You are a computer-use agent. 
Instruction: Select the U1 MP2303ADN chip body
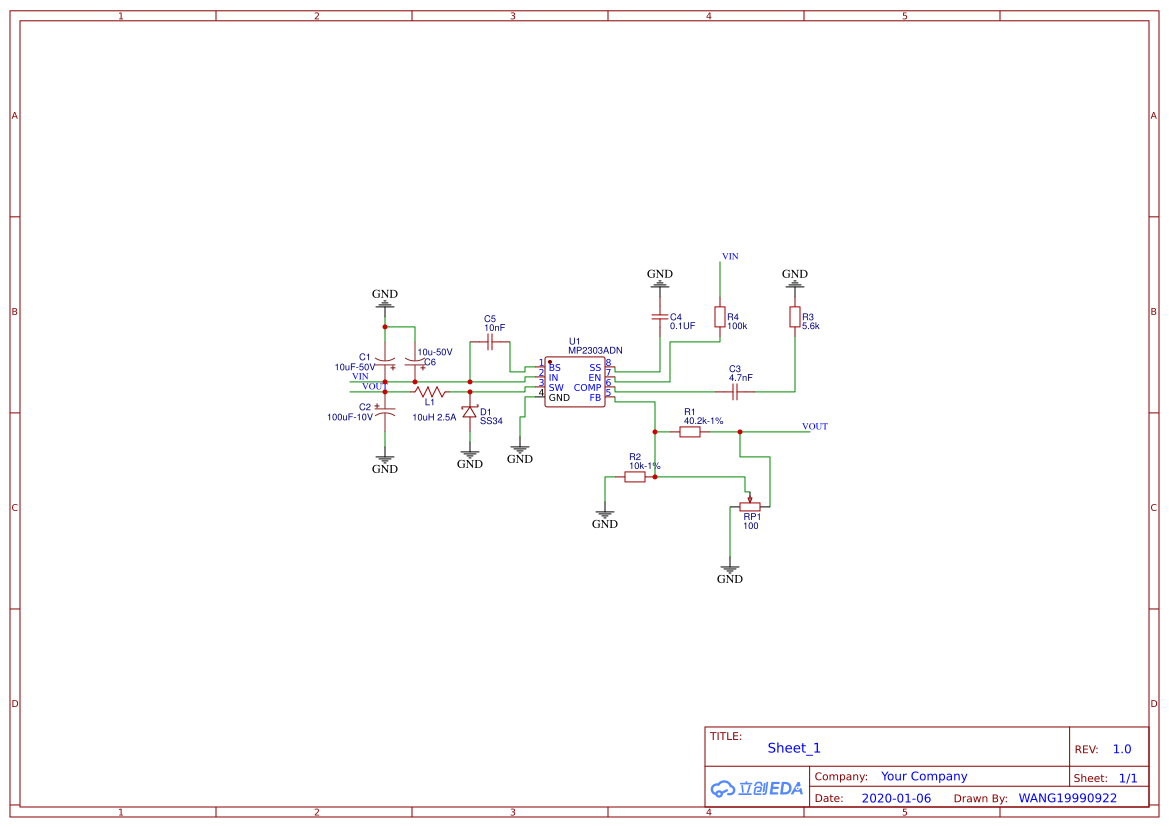click(575, 382)
